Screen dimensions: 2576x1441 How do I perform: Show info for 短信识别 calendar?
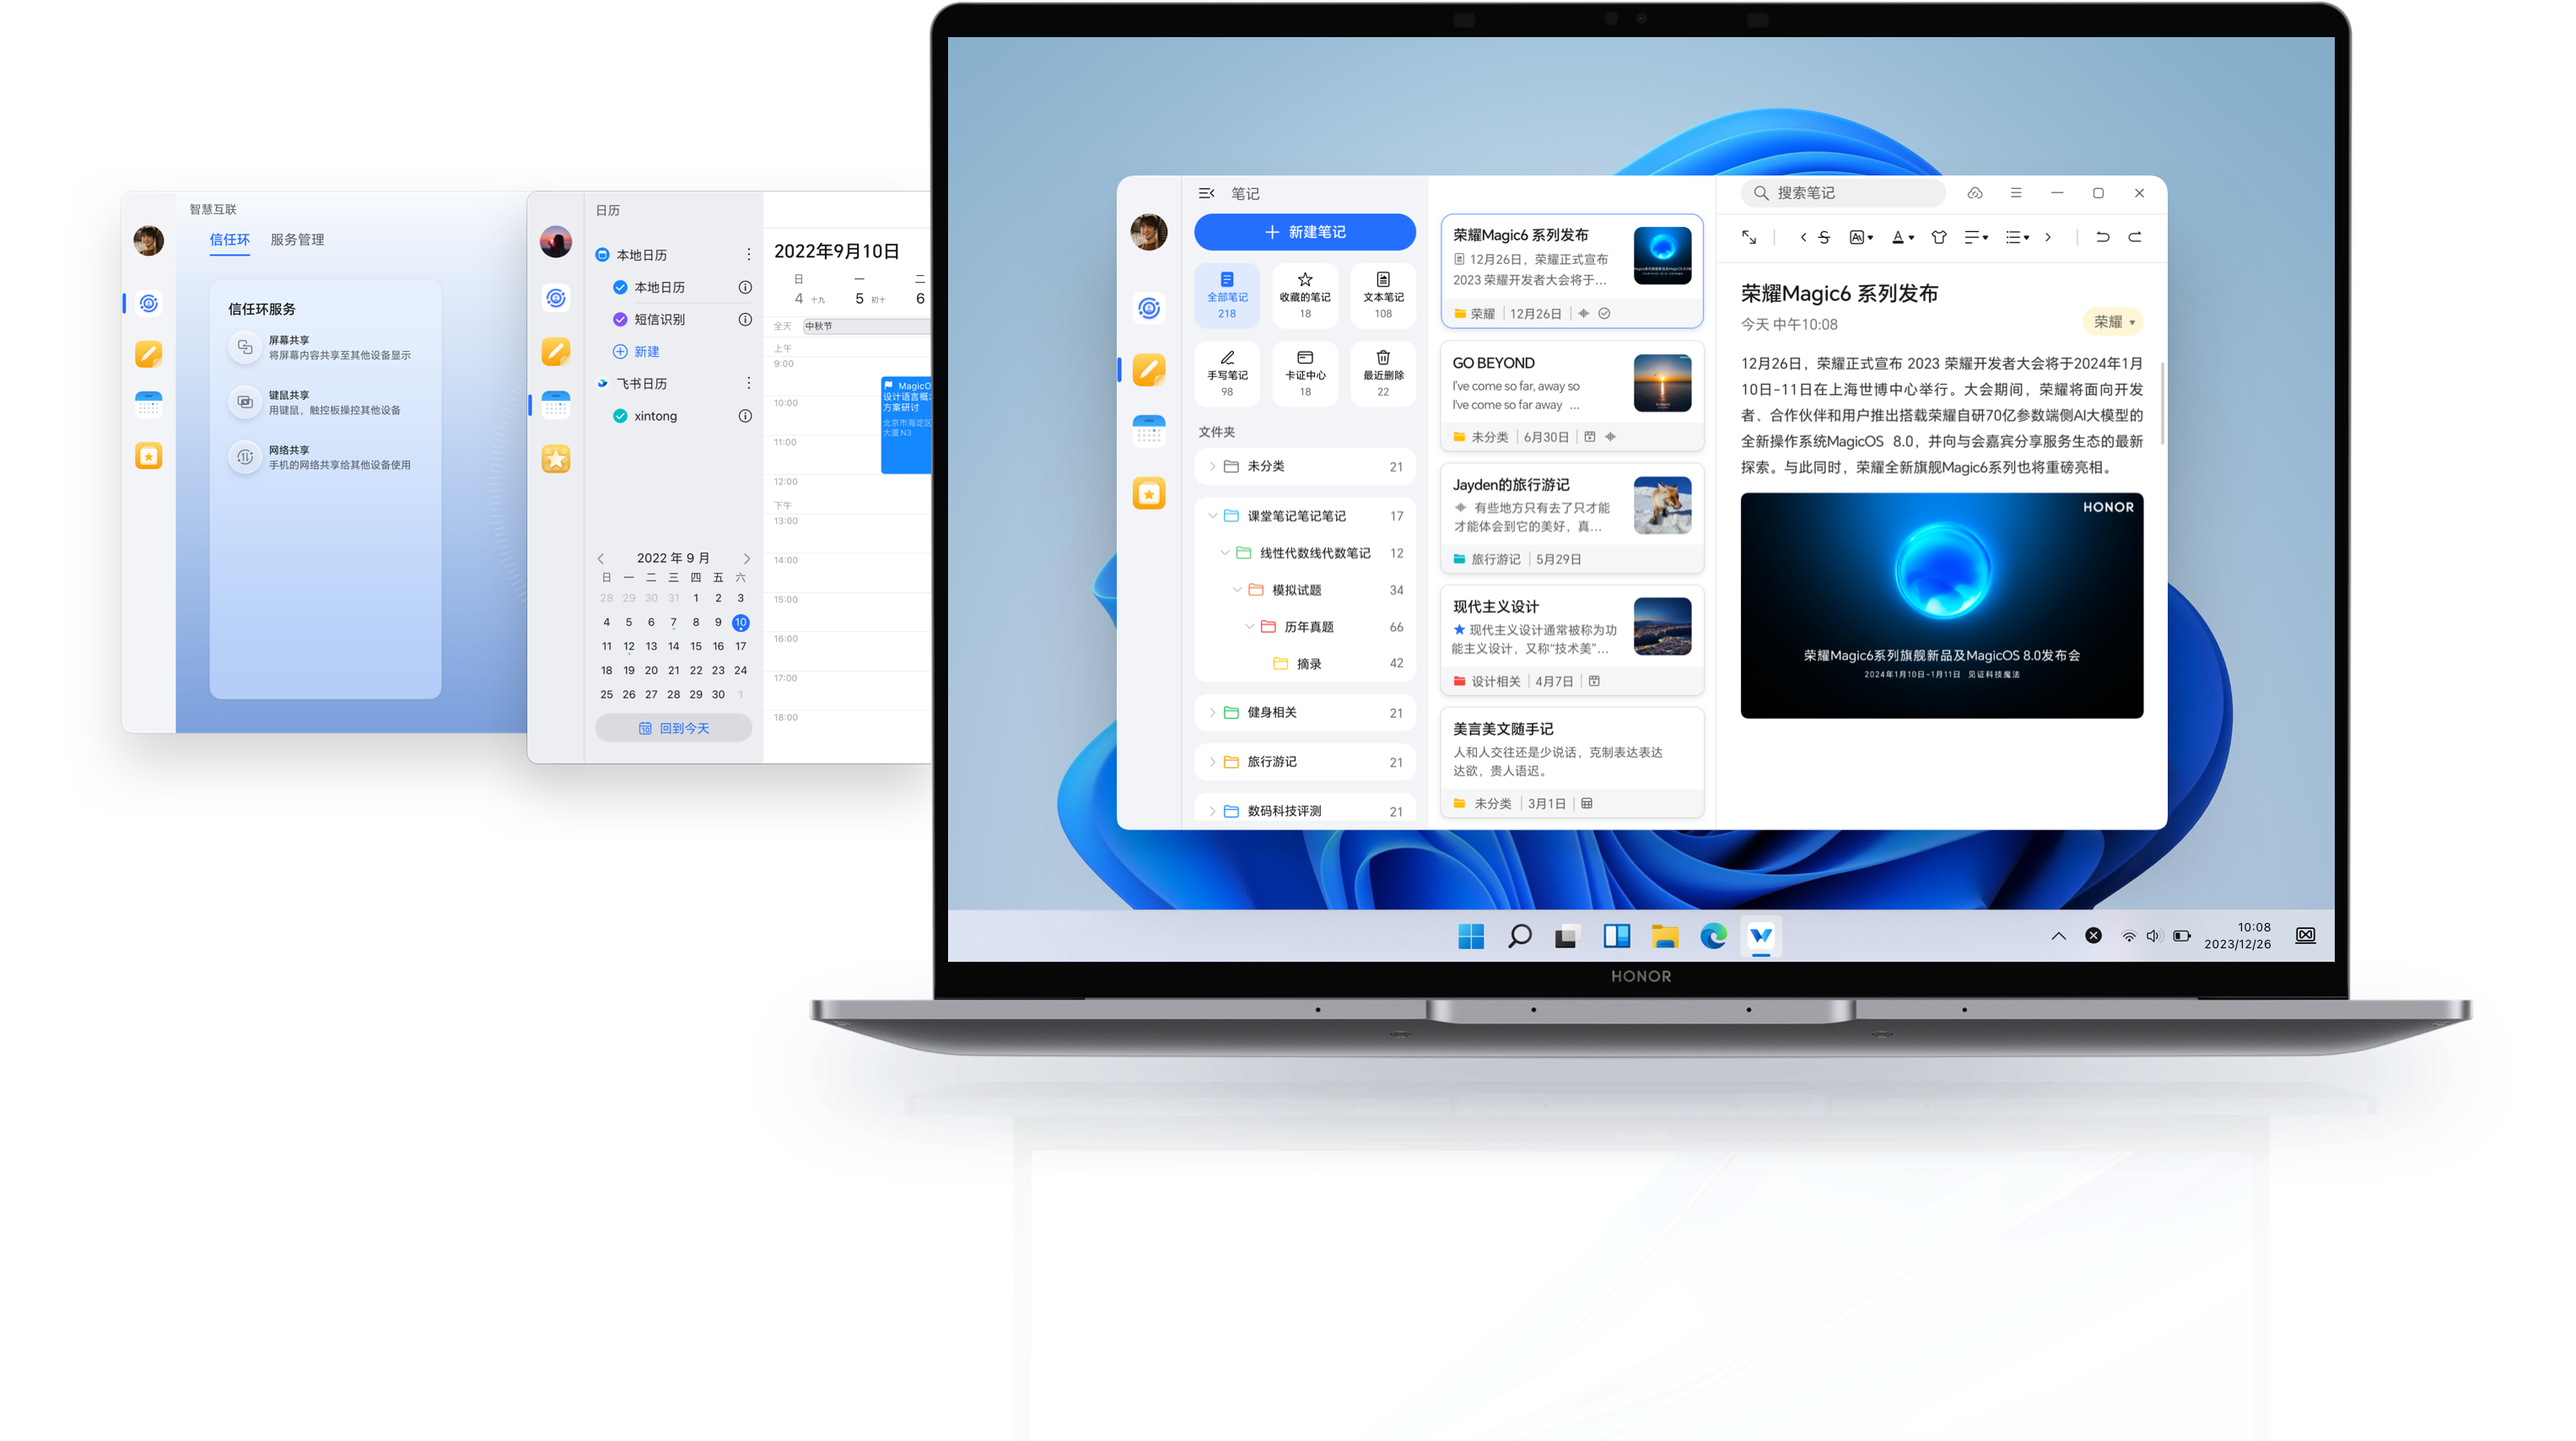(745, 319)
